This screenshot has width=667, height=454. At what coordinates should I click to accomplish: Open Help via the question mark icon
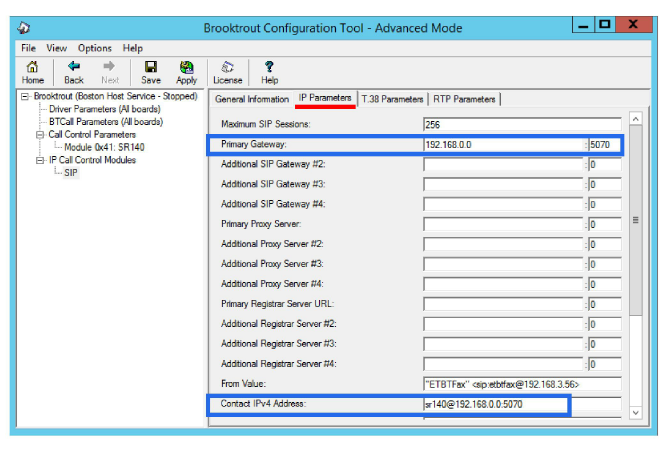click(x=269, y=73)
